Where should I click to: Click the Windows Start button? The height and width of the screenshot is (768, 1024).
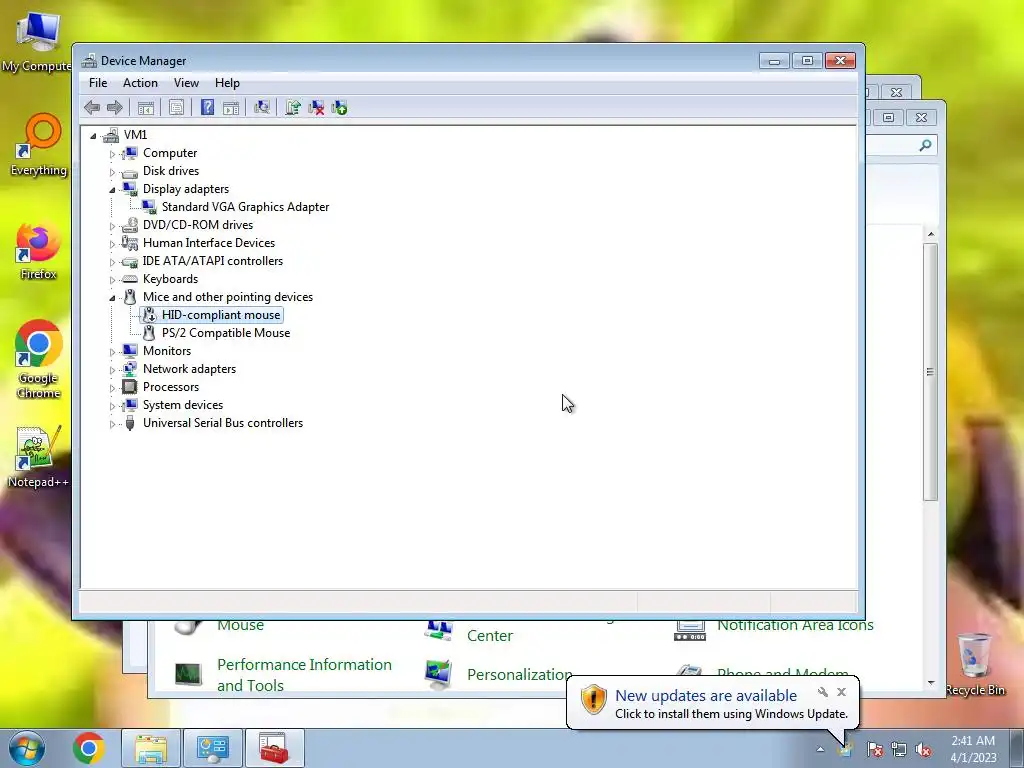coord(26,748)
